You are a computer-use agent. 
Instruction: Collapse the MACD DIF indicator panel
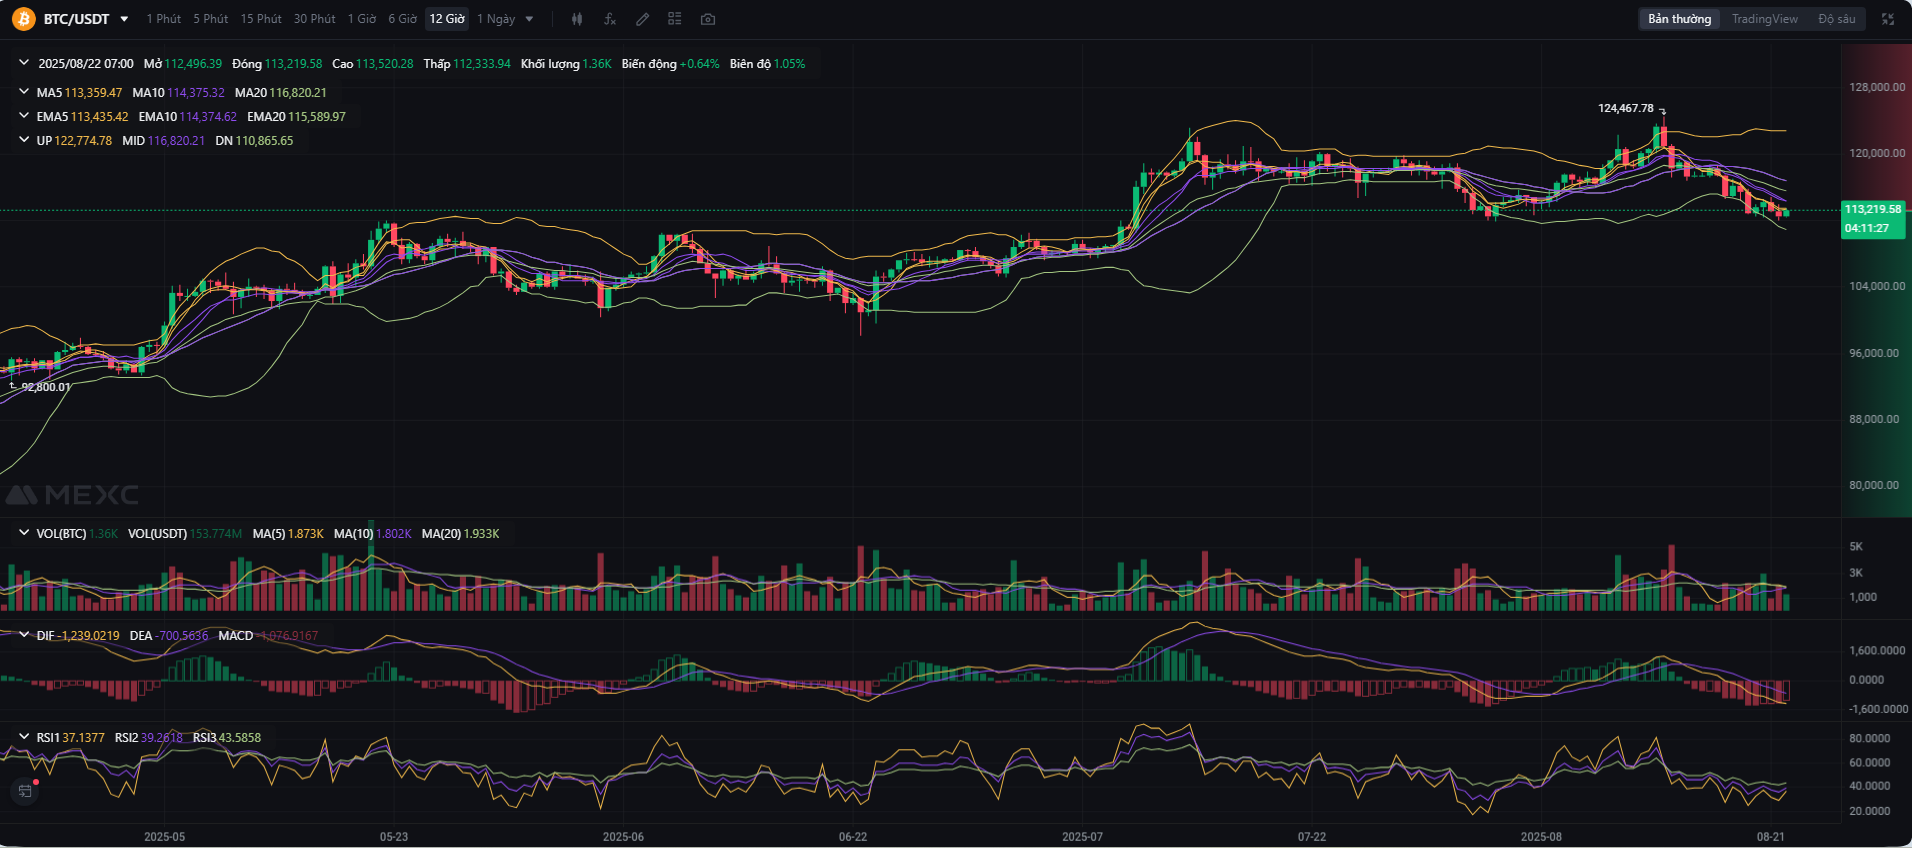[x=24, y=635]
